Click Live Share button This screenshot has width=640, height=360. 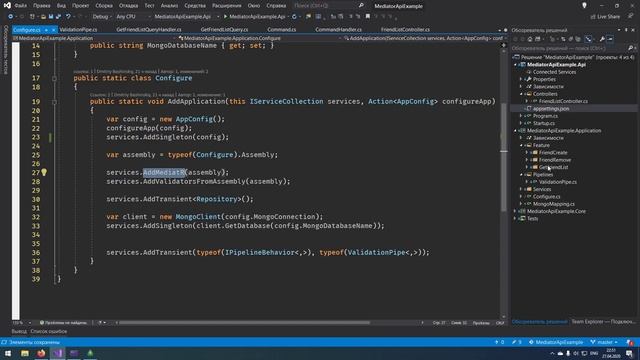coord(605,17)
